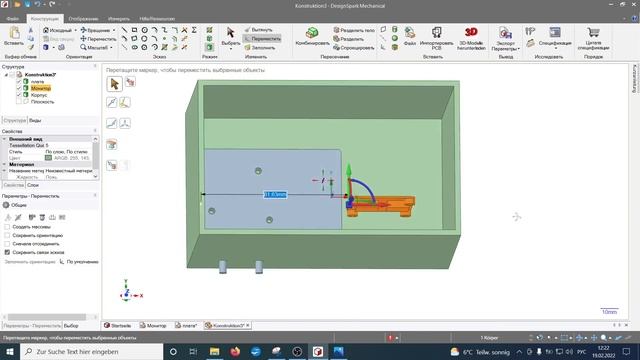
Task: Click the Sigma equation sketch icon
Action: tap(194, 30)
